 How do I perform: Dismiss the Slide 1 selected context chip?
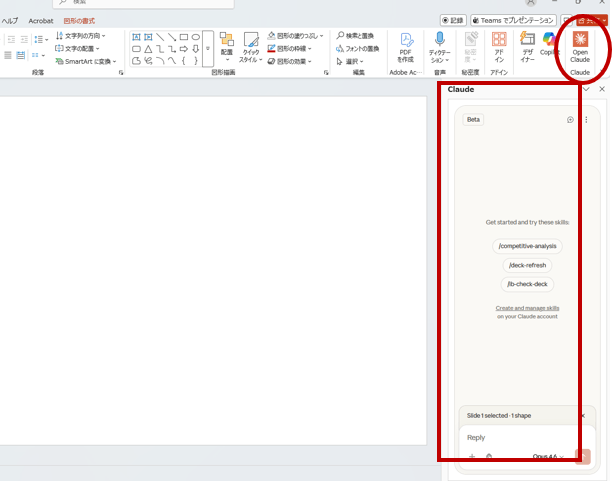click(x=583, y=415)
